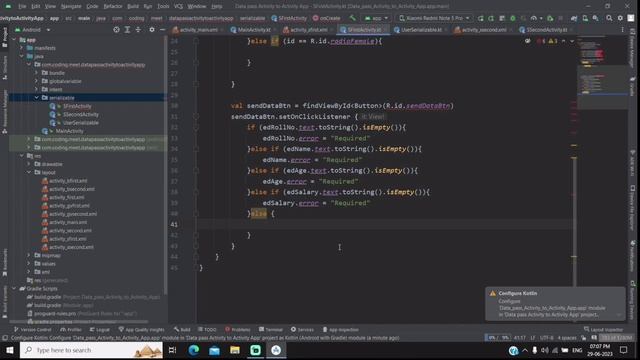Click the onCreate breadcrumb in navigation bar
640x360 pixels.
327,18
